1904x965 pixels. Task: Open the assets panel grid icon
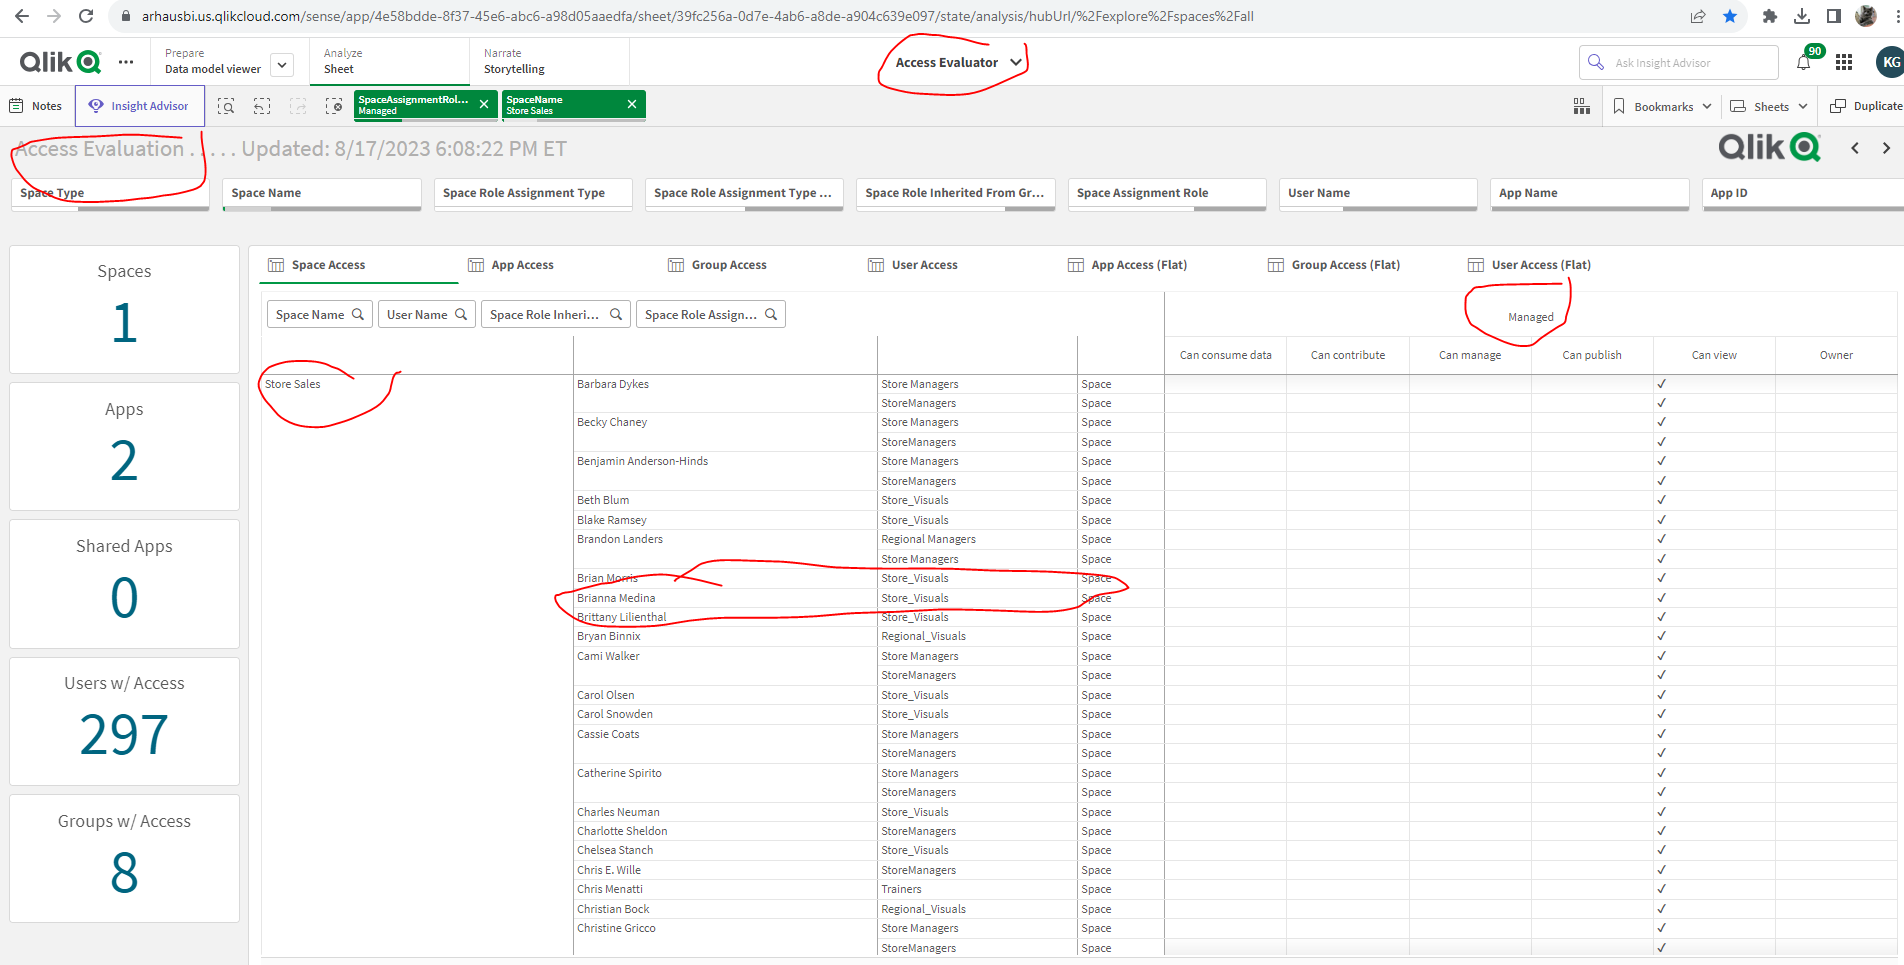point(1581,106)
